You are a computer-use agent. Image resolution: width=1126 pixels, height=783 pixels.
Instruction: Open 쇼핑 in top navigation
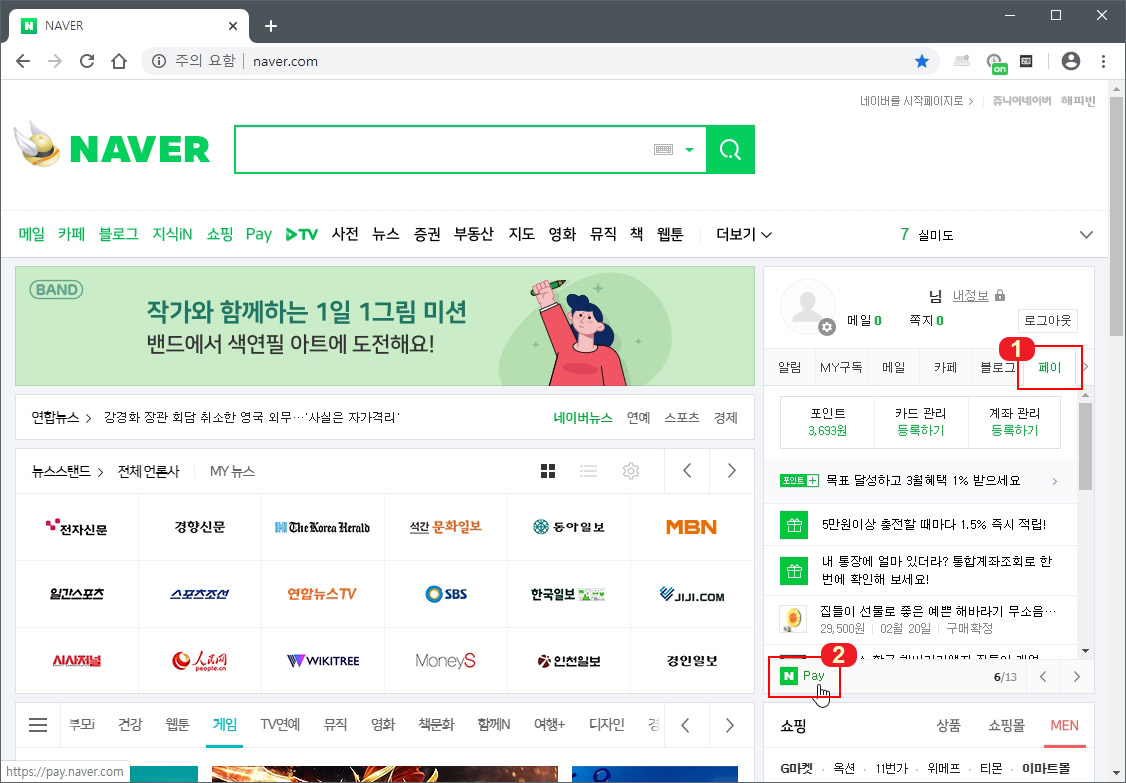click(219, 234)
